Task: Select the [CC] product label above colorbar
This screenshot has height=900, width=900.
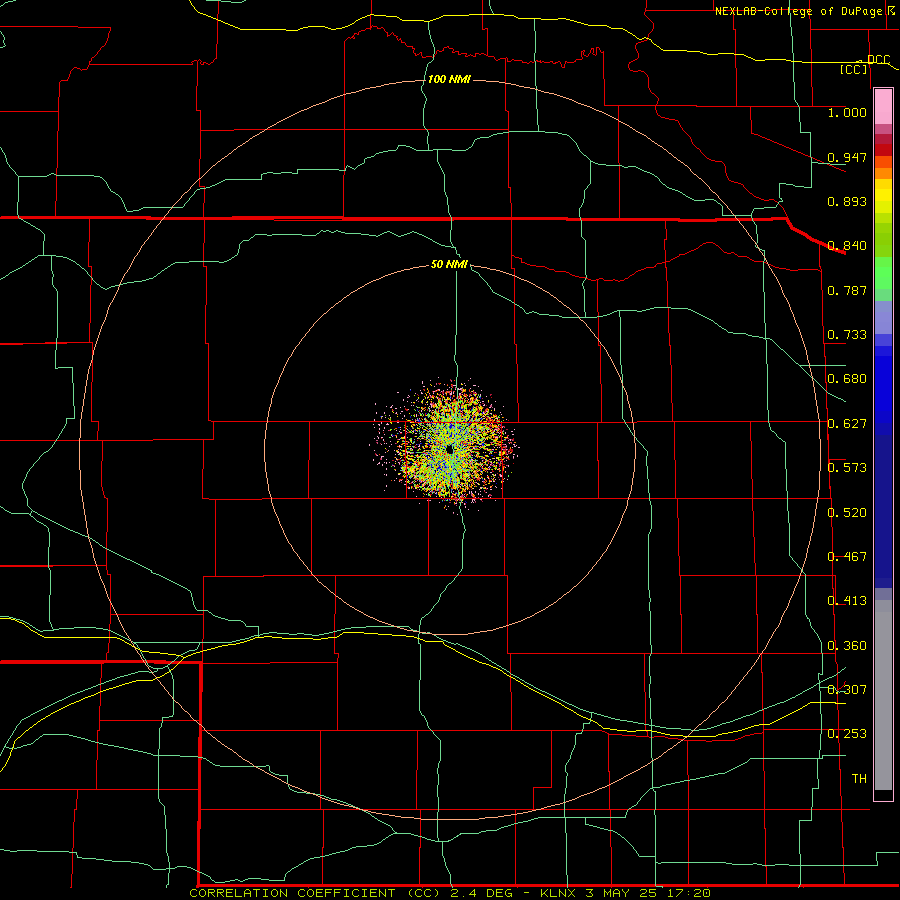Action: click(x=854, y=69)
